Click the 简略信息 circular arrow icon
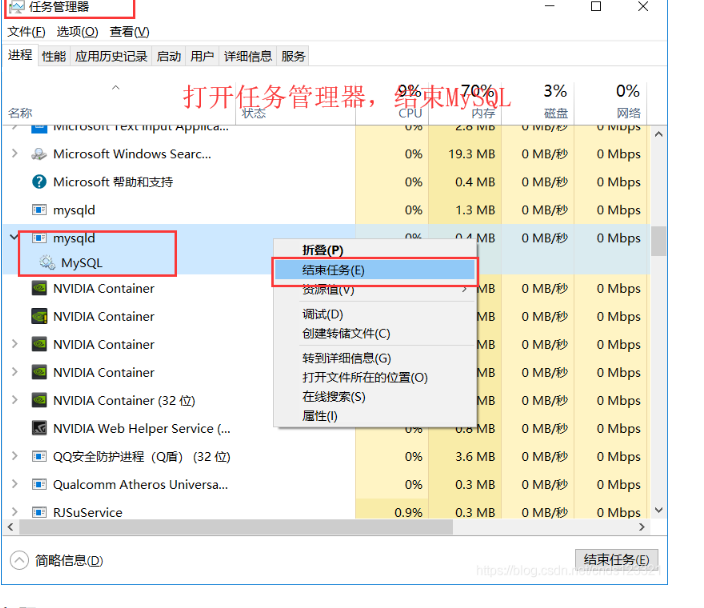The height and width of the screenshot is (608, 704). (x=19, y=560)
